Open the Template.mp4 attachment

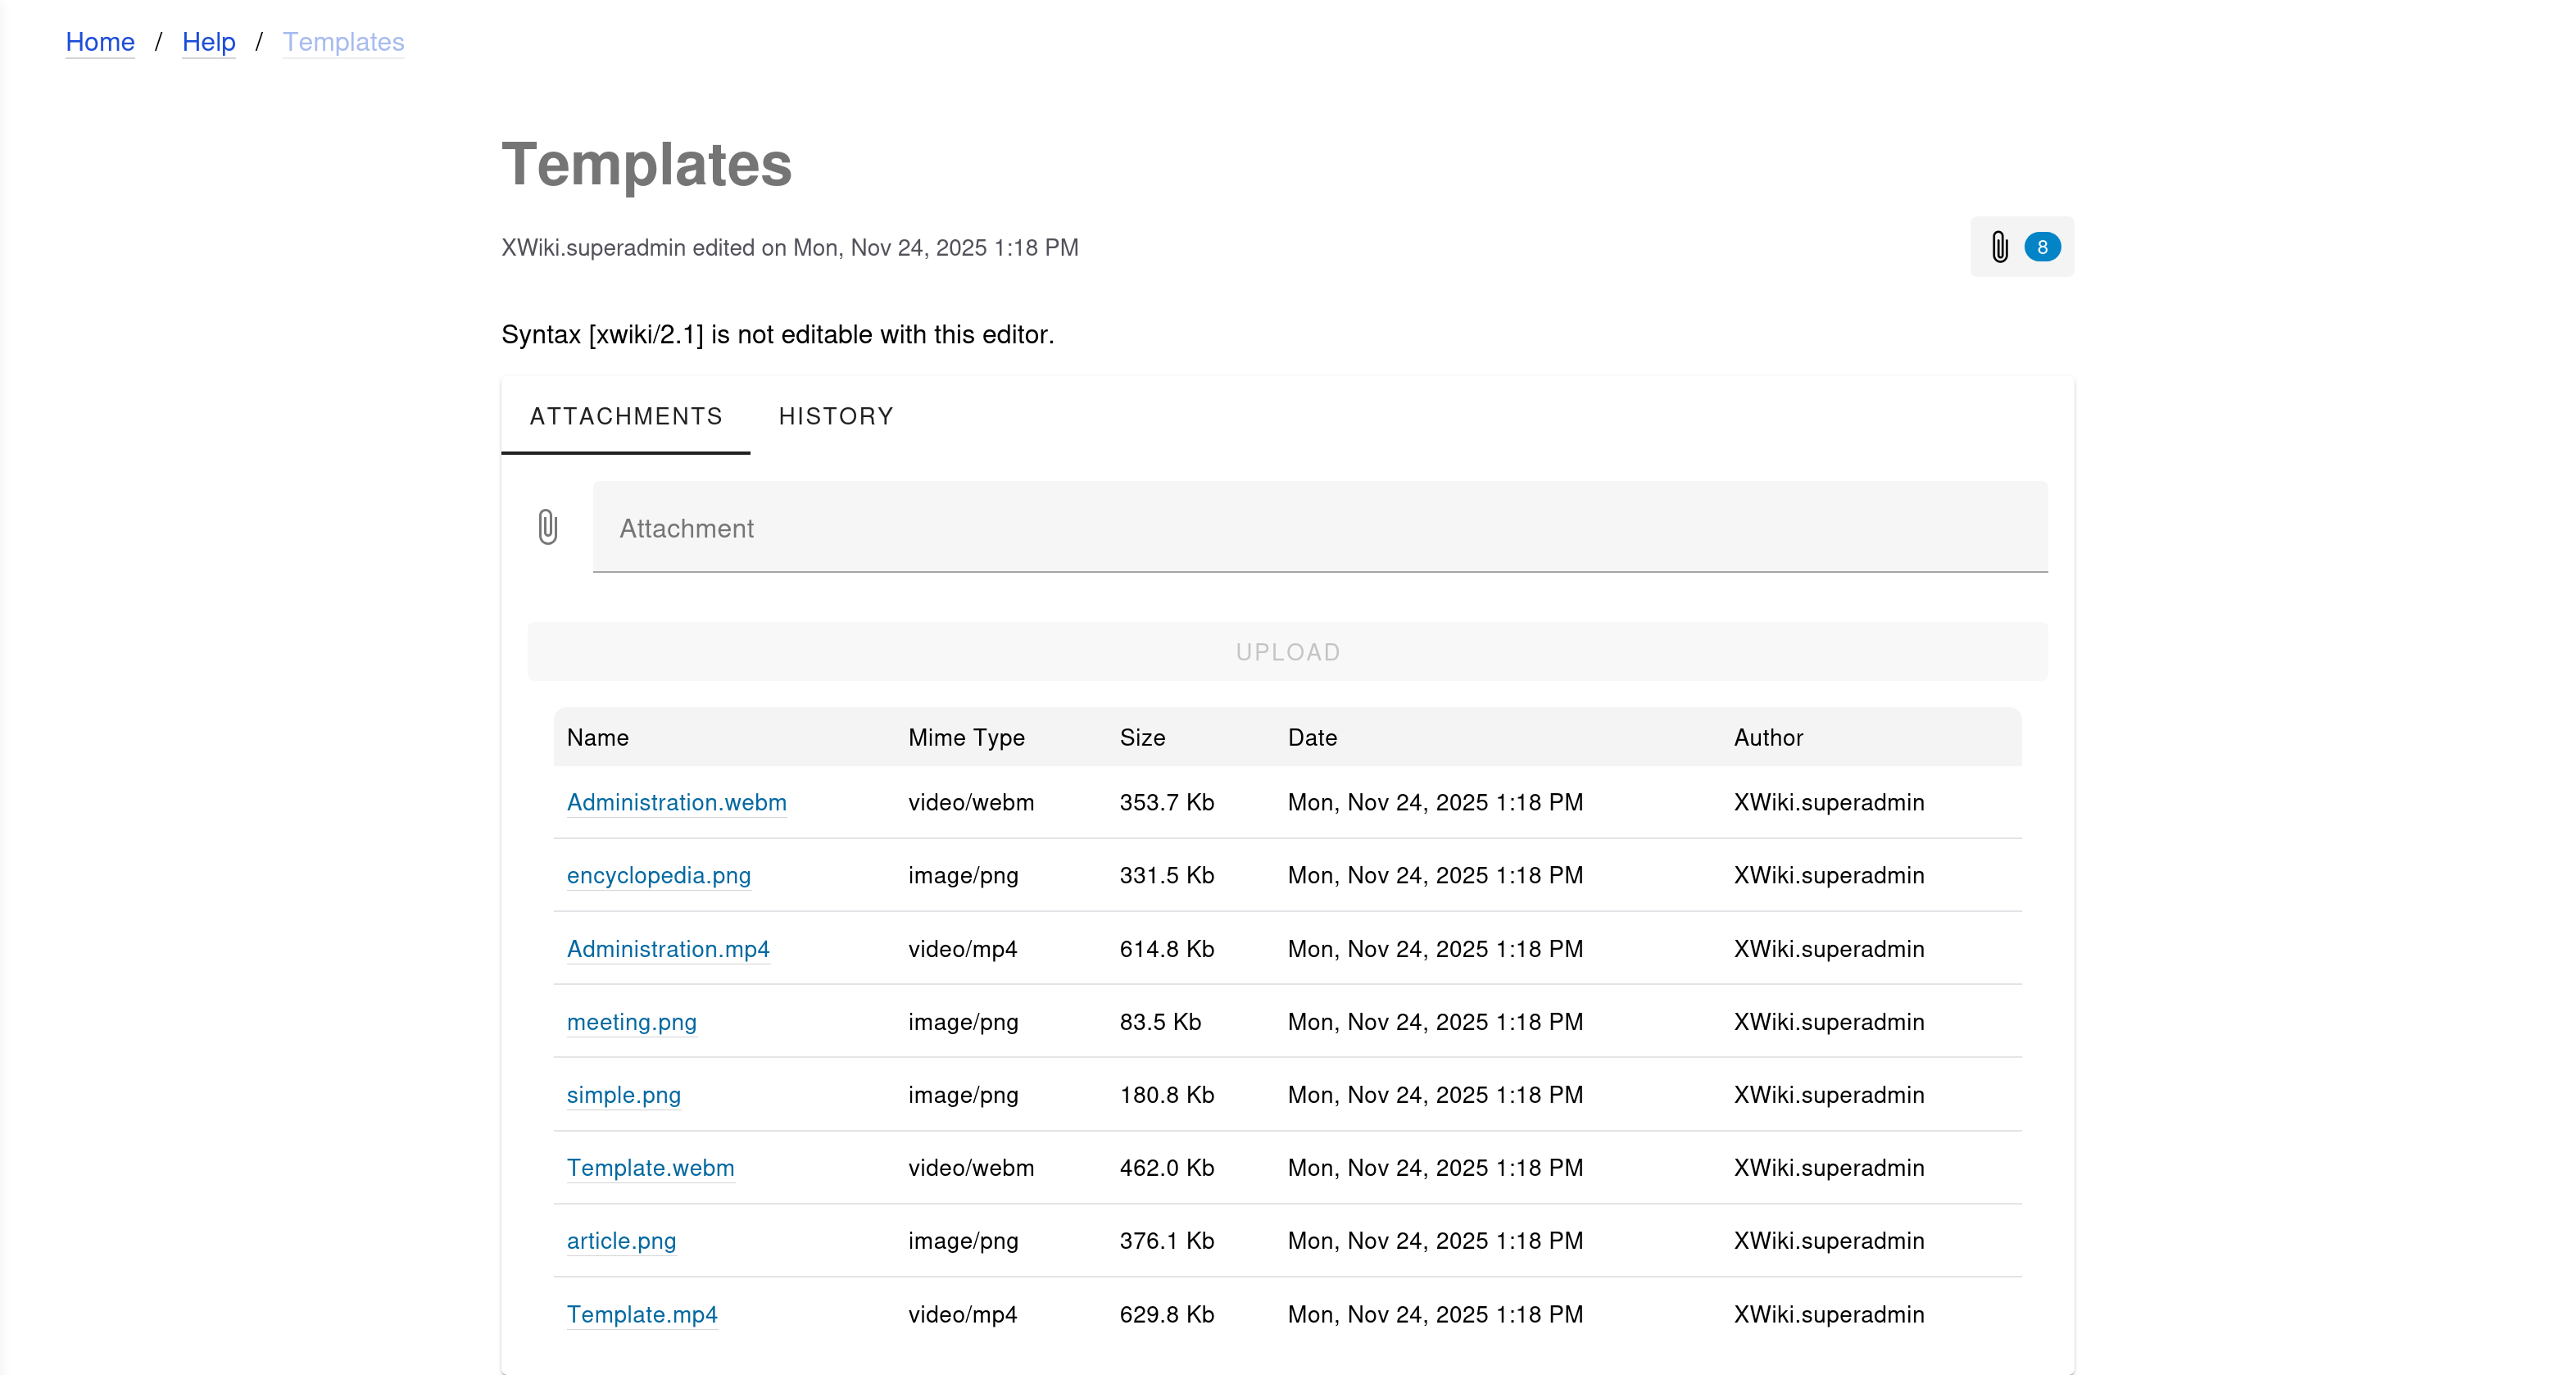pos(642,1314)
